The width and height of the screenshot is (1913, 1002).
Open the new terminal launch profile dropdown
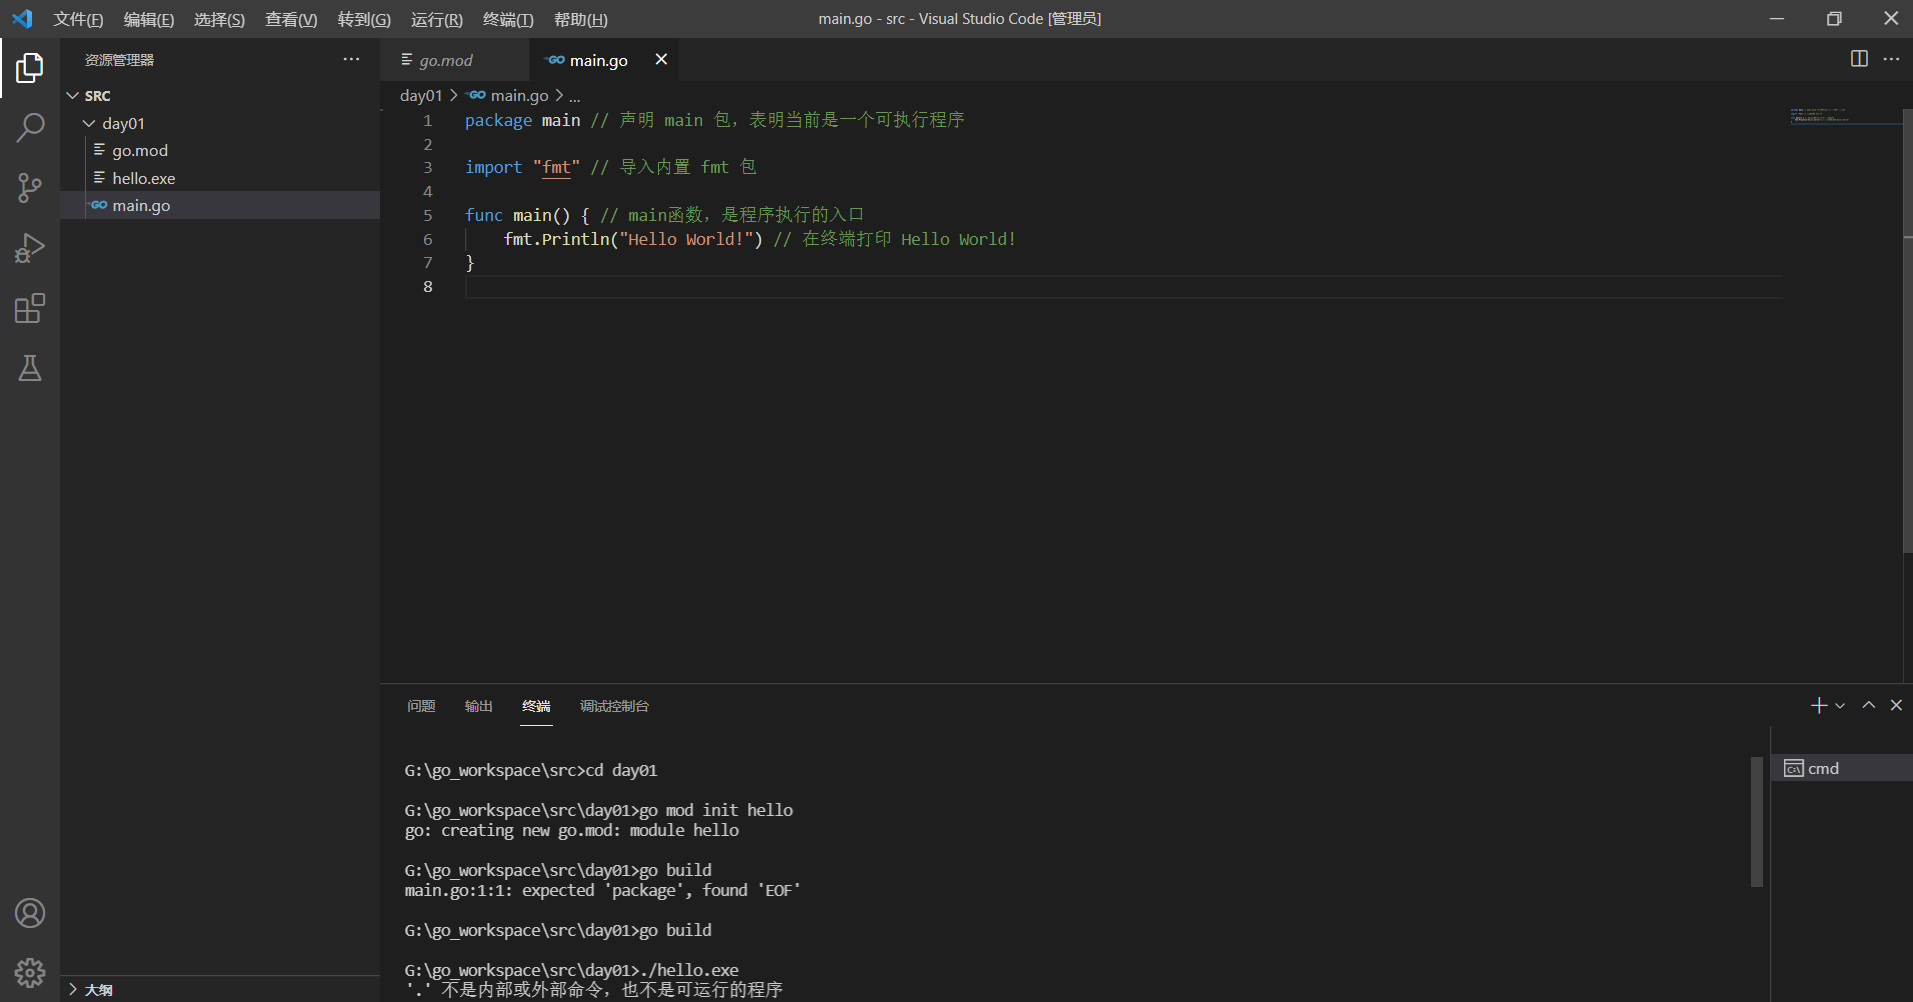(1840, 706)
